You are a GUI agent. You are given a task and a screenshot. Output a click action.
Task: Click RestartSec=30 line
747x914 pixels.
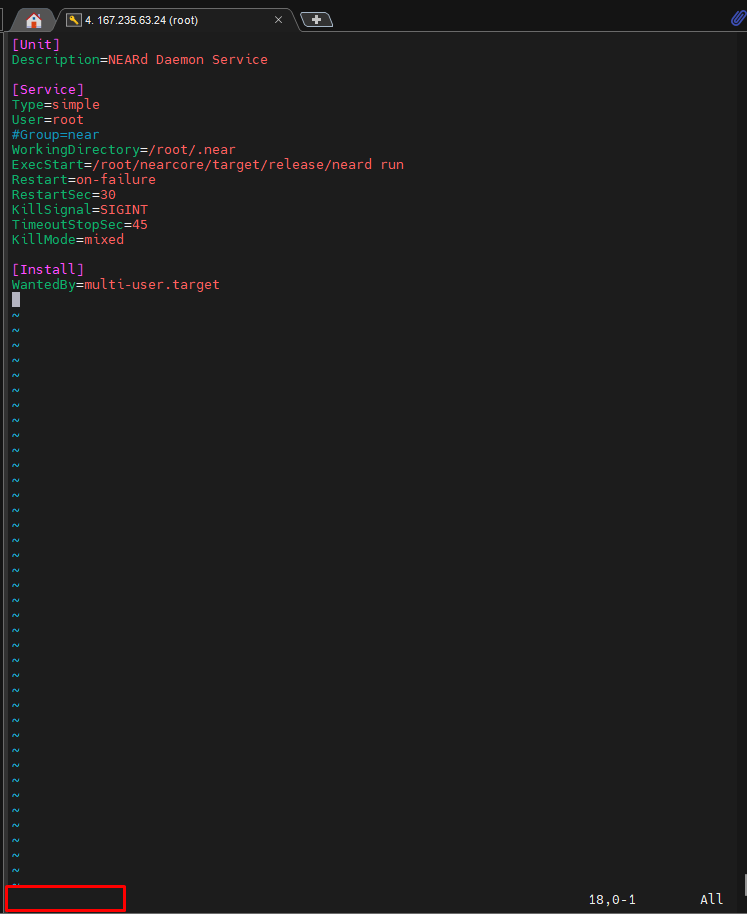[64, 195]
